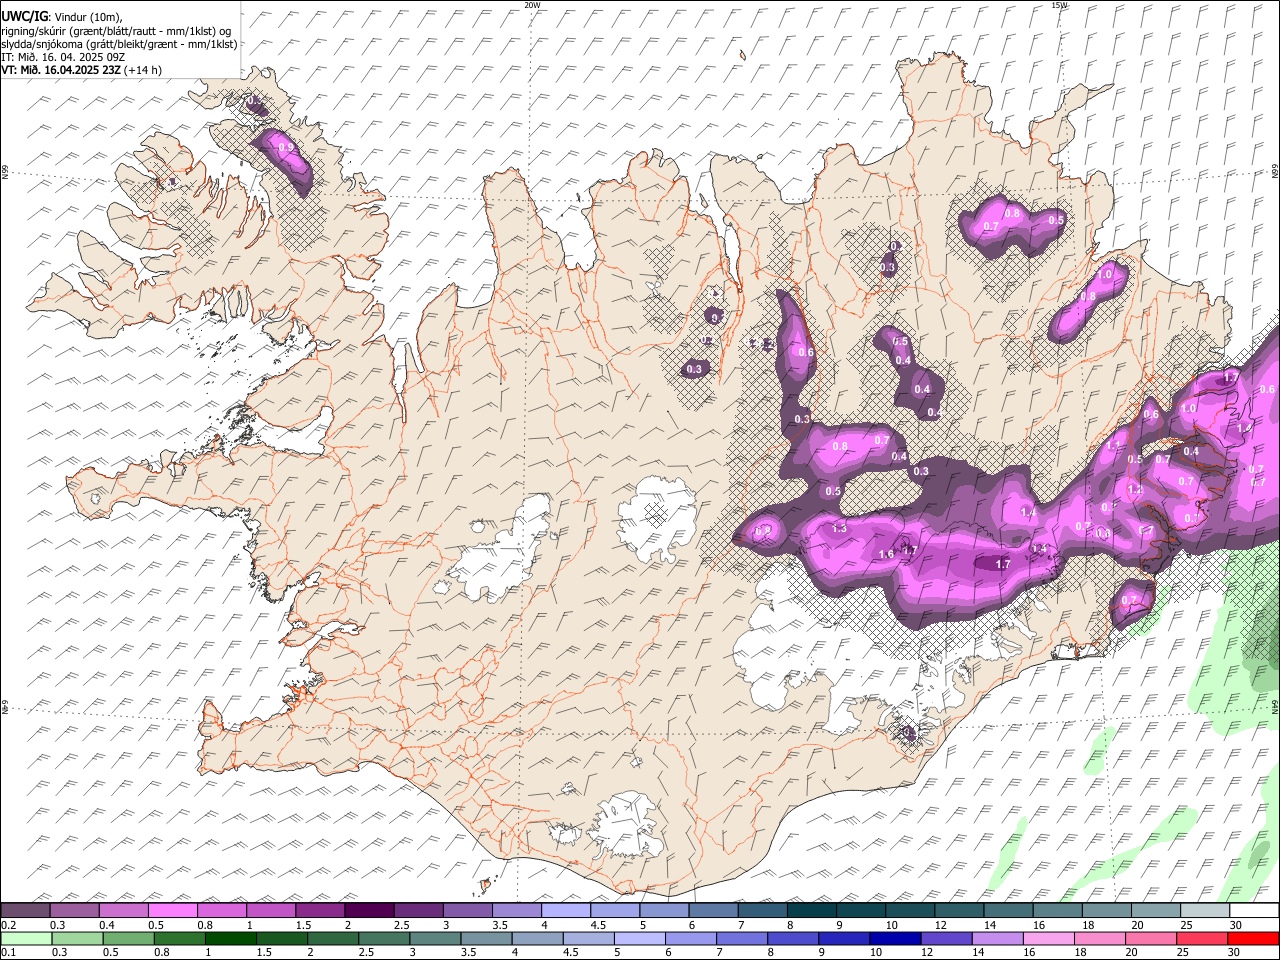Viewport: 1280px width, 960px height.
Task: Click the 'VT: Mið. 16.04.2025 23Z (+14 h)' line
Action: pyautogui.click(x=81, y=70)
